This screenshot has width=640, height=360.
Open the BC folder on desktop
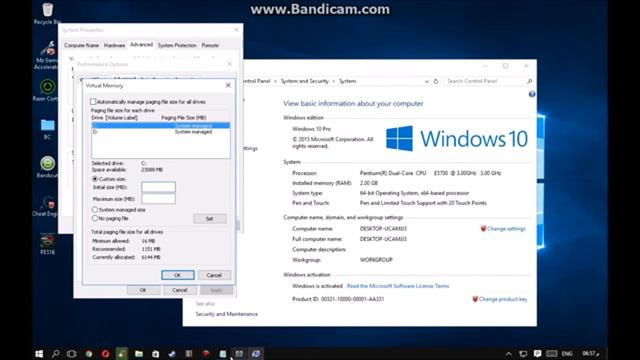[47, 129]
